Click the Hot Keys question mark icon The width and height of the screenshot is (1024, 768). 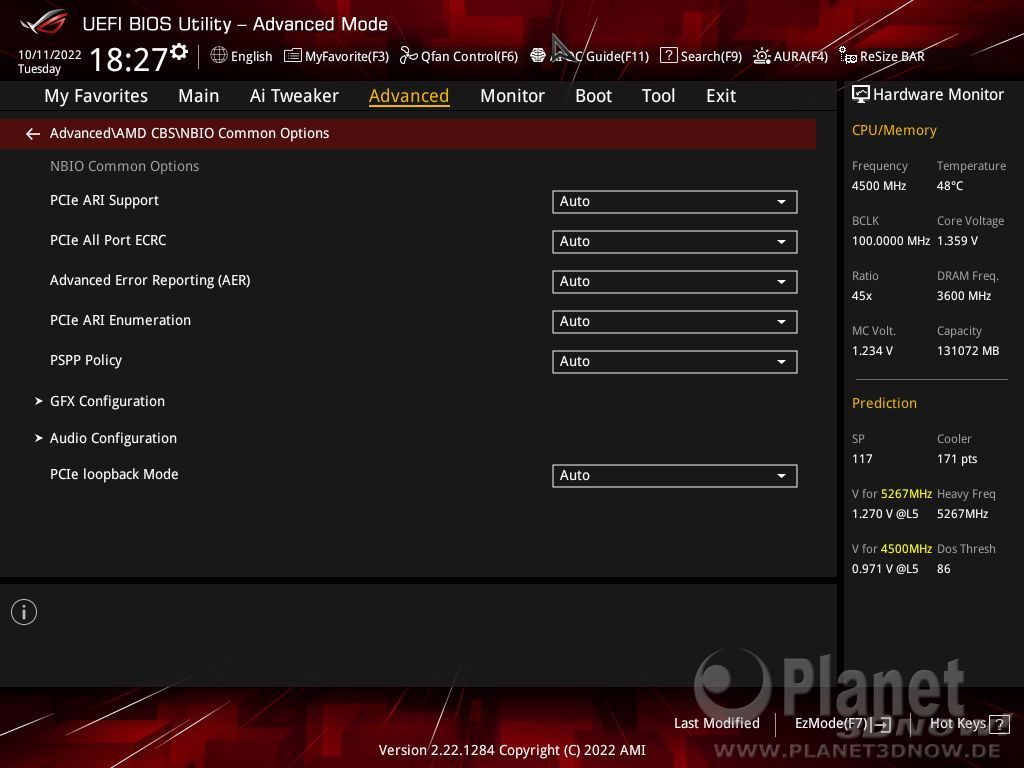pyautogui.click(x=999, y=724)
